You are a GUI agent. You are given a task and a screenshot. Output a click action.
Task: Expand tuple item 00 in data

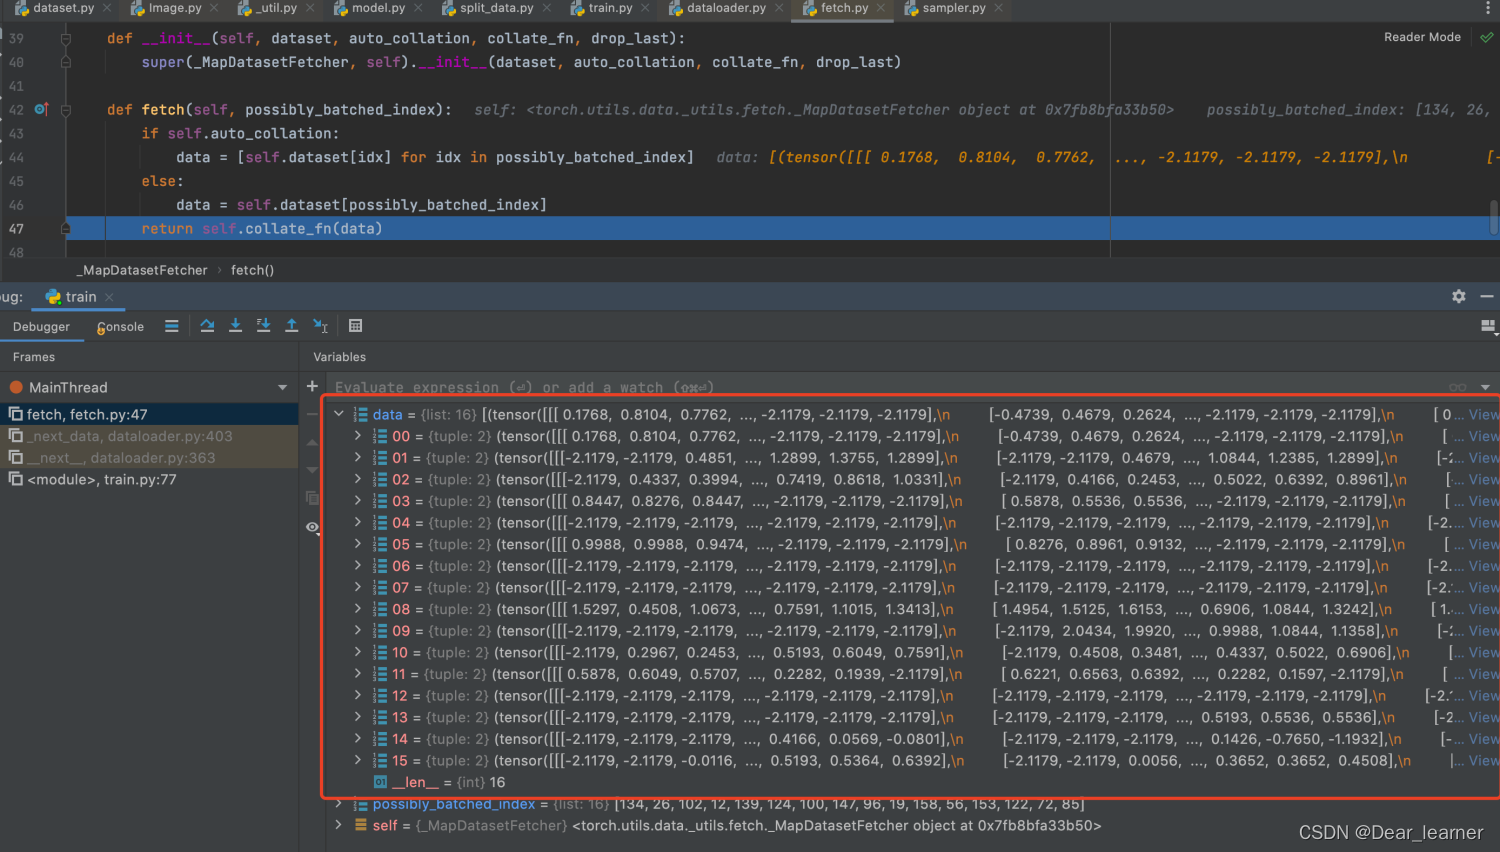(358, 436)
